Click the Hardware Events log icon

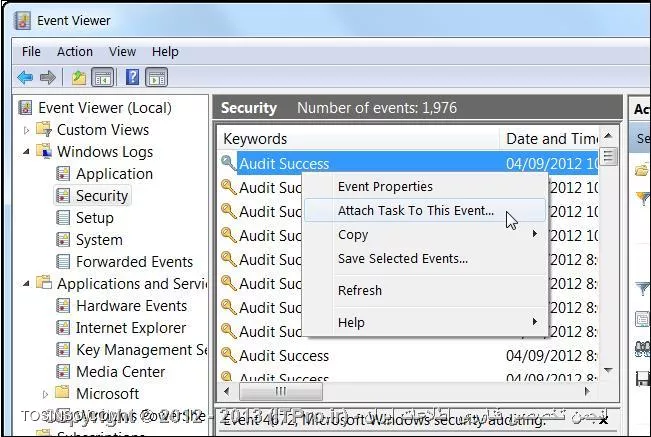point(63,305)
